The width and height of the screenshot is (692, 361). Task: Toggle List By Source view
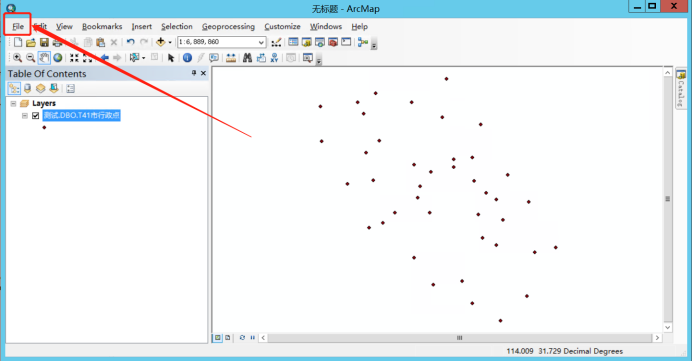coord(27,89)
